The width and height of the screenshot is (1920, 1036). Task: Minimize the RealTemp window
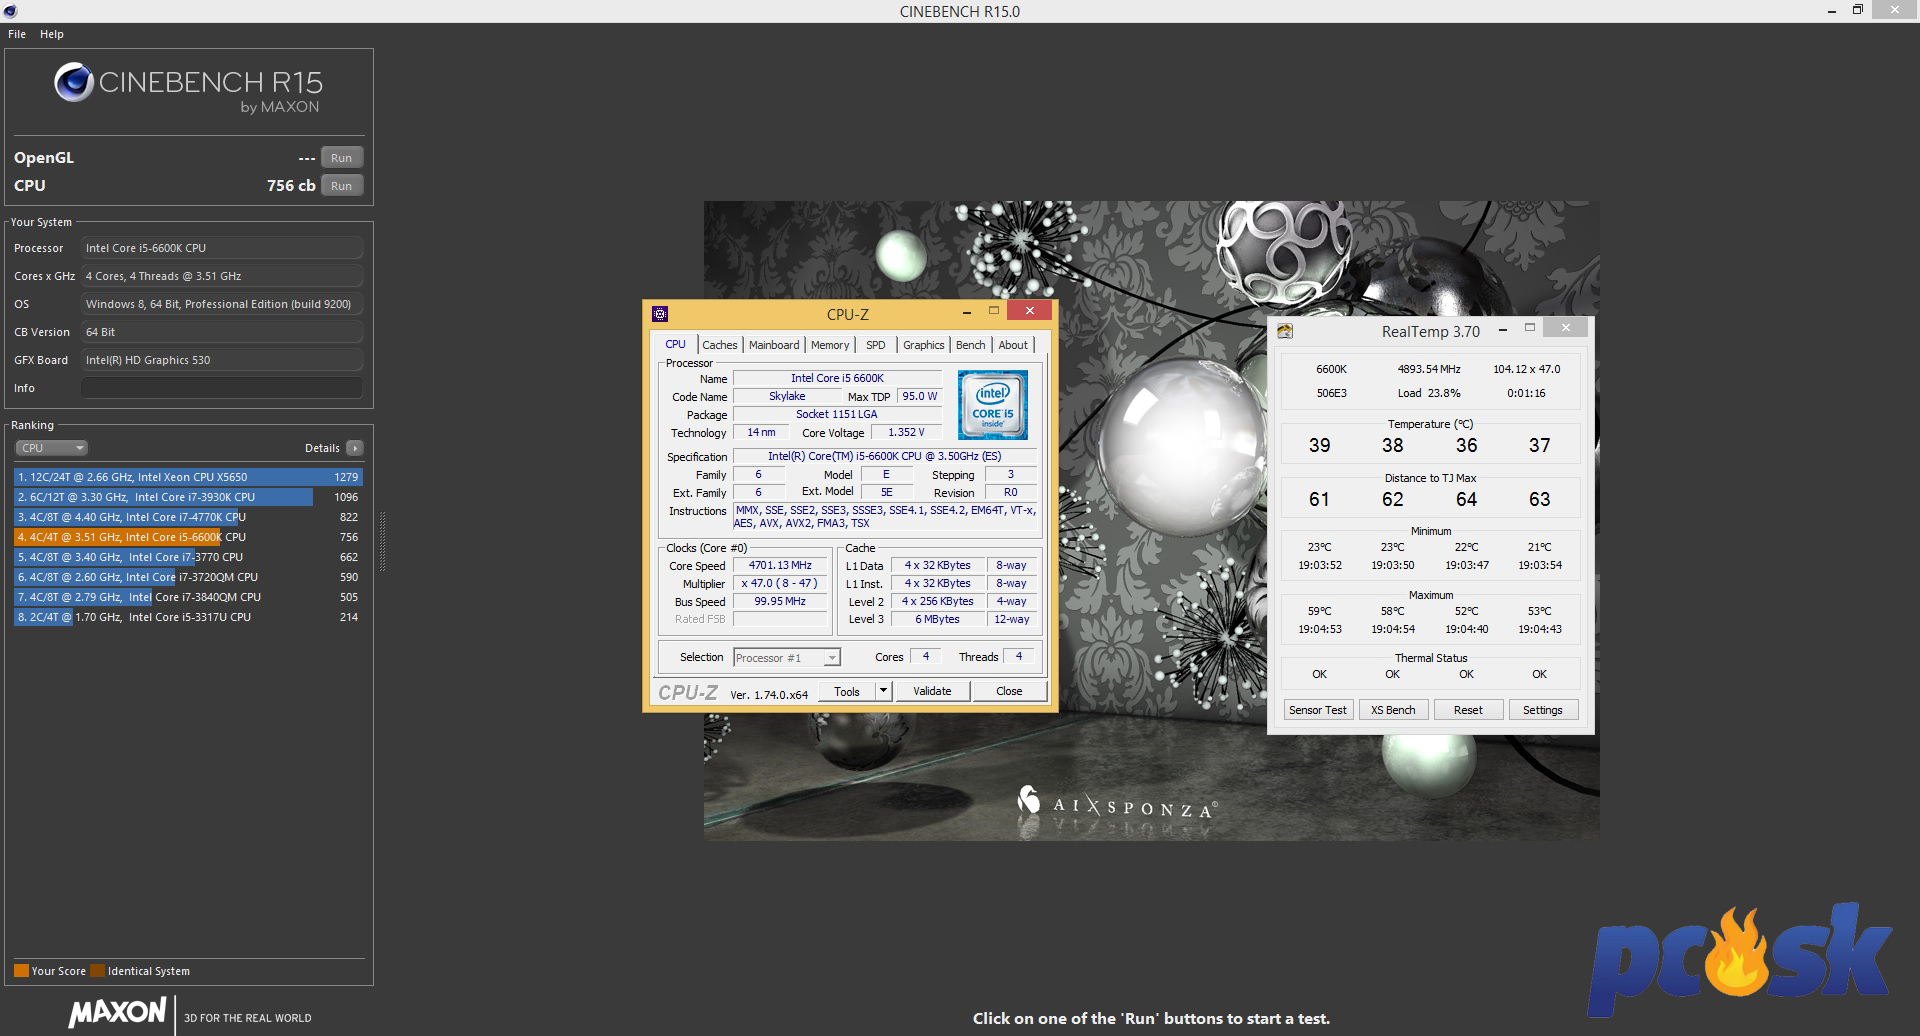tap(1503, 329)
